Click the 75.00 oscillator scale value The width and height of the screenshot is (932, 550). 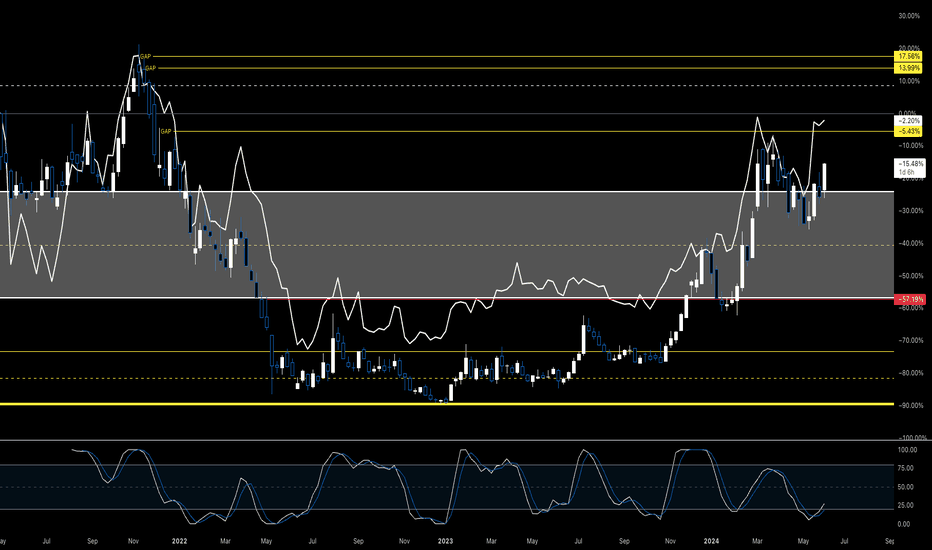tap(907, 469)
